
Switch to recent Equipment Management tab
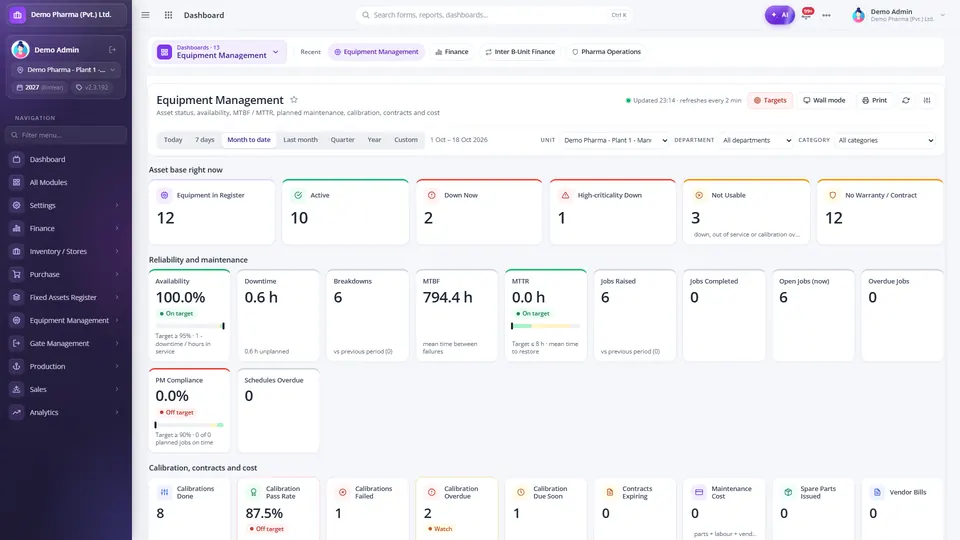click(x=376, y=52)
